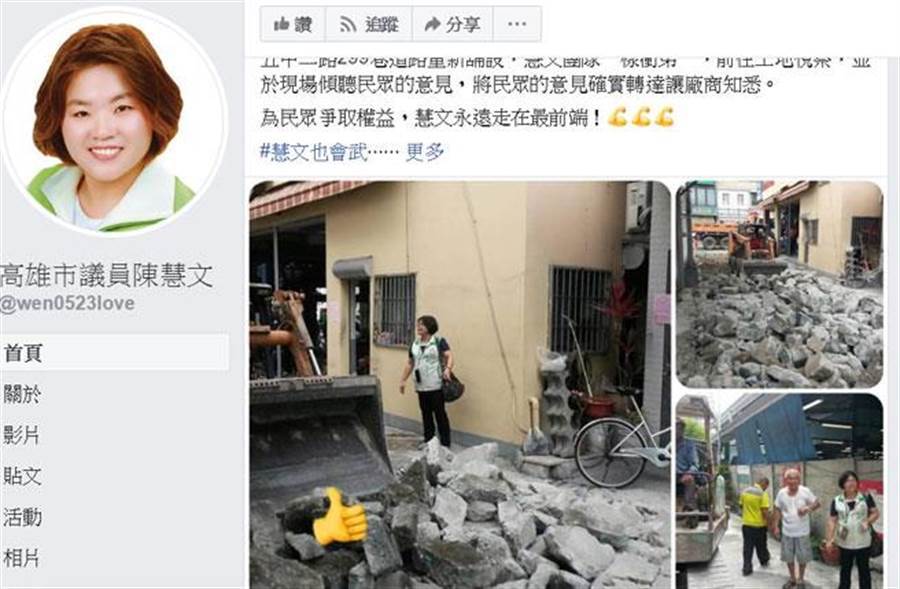This screenshot has width=900, height=589.
Task: Expand post text via 更多 link
Action: [425, 152]
